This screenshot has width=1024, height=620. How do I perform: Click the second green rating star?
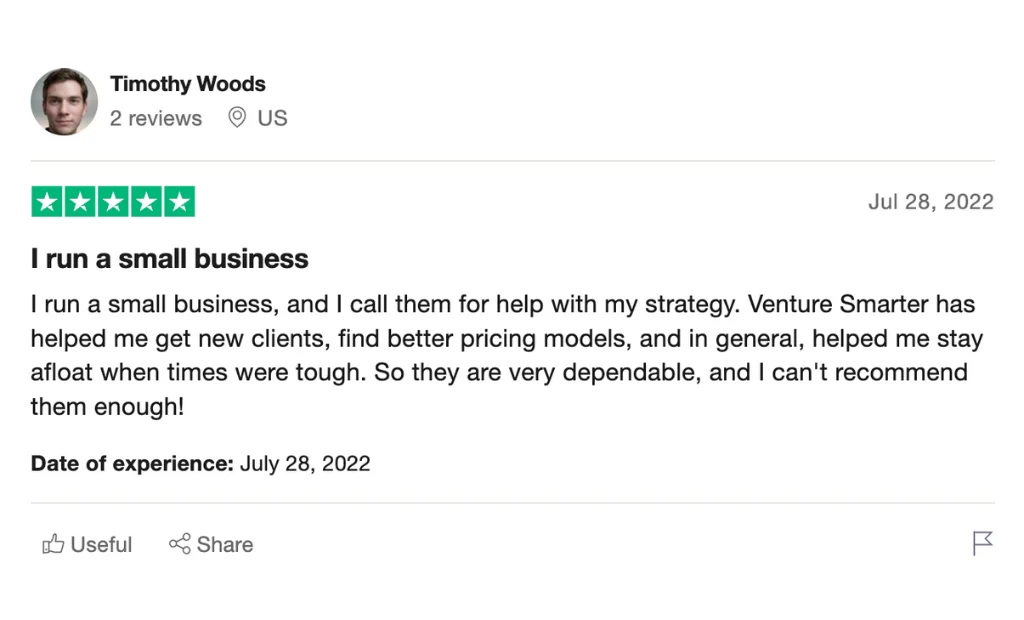[78, 201]
